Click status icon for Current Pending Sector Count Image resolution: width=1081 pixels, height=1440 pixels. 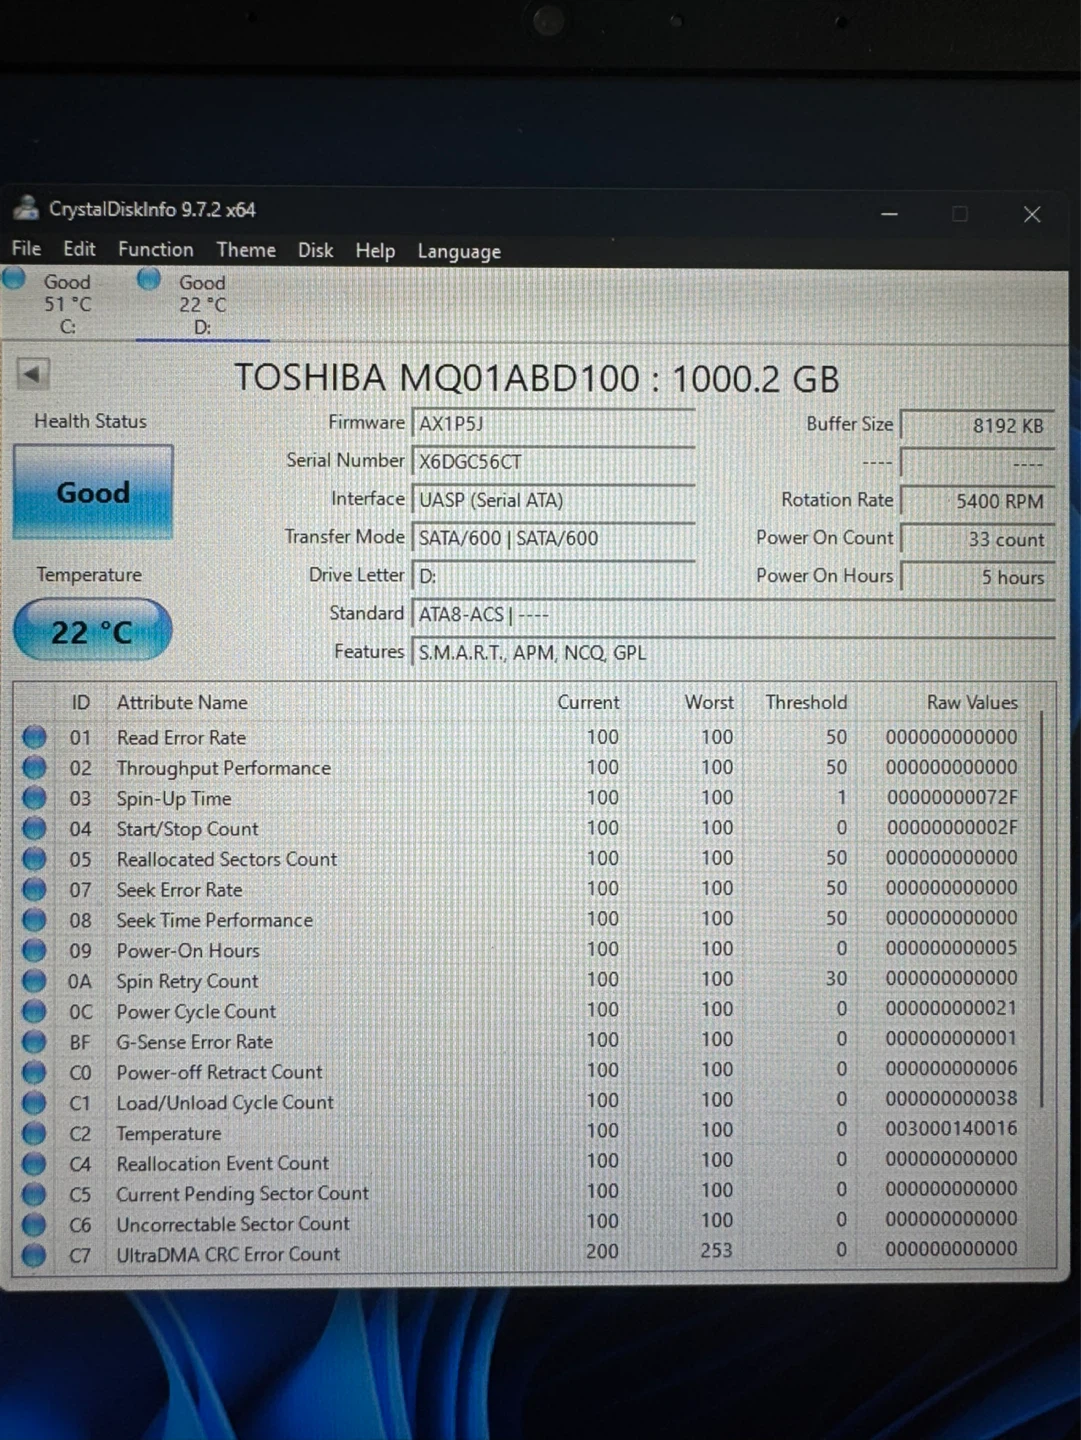[34, 1194]
